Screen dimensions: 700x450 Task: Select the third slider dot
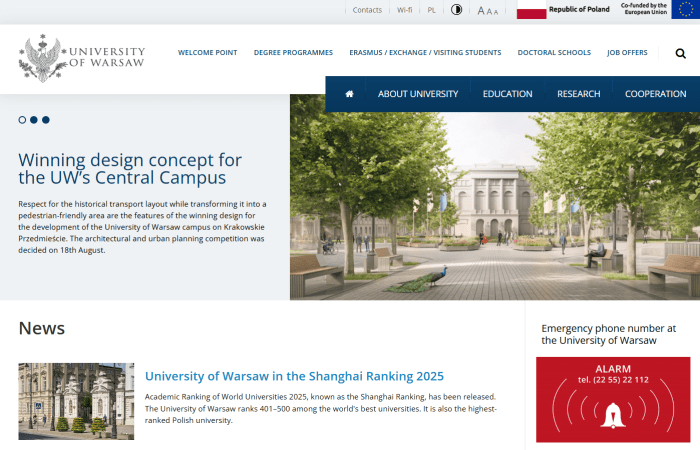(x=46, y=120)
